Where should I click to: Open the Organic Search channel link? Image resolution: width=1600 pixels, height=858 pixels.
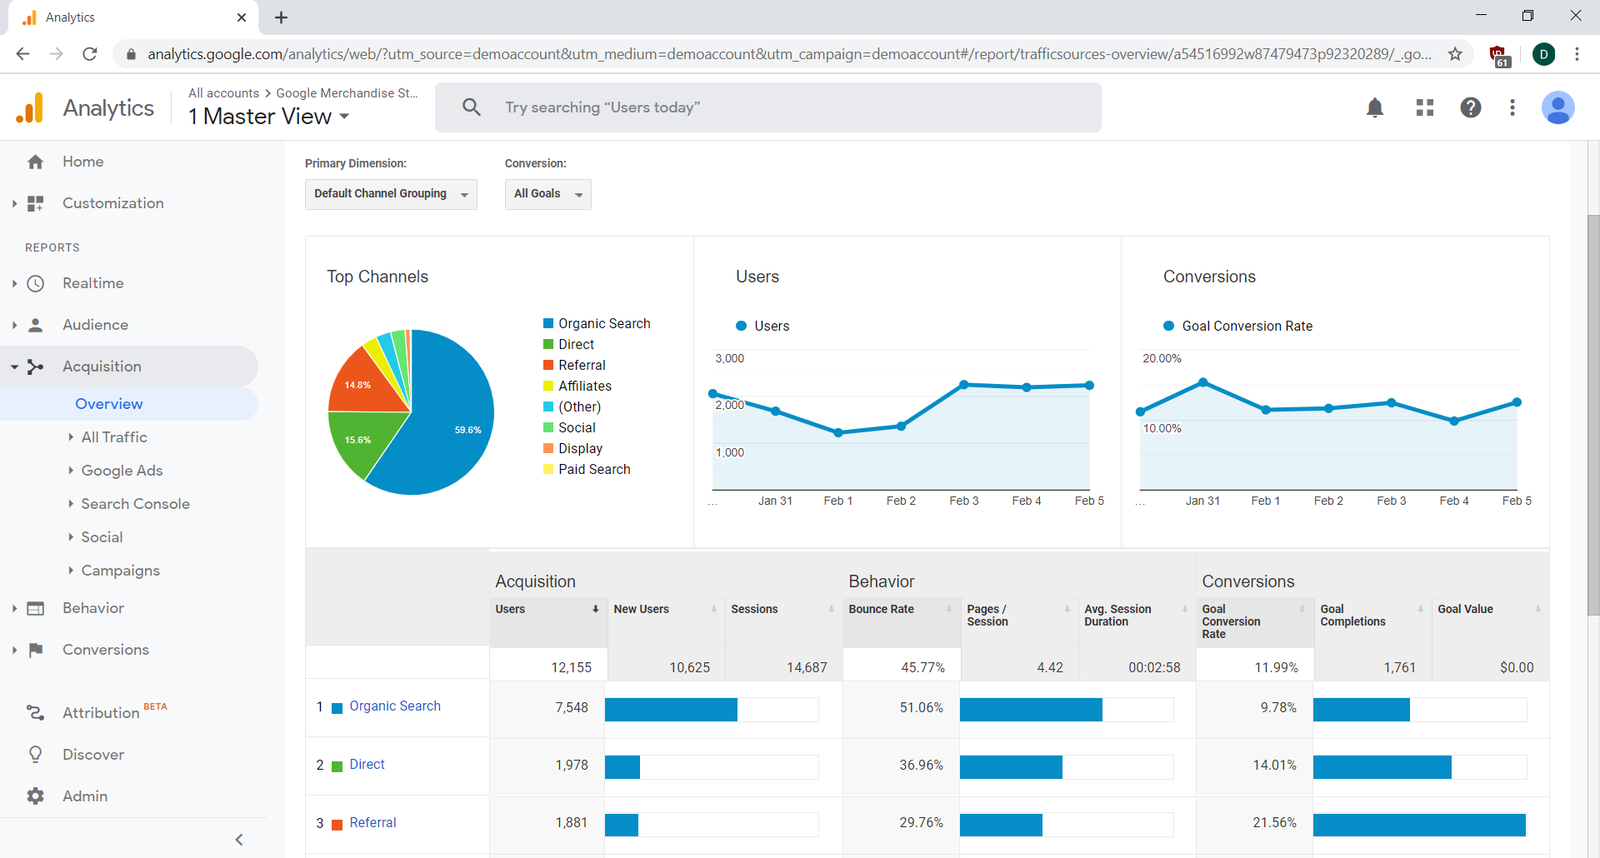(x=394, y=706)
